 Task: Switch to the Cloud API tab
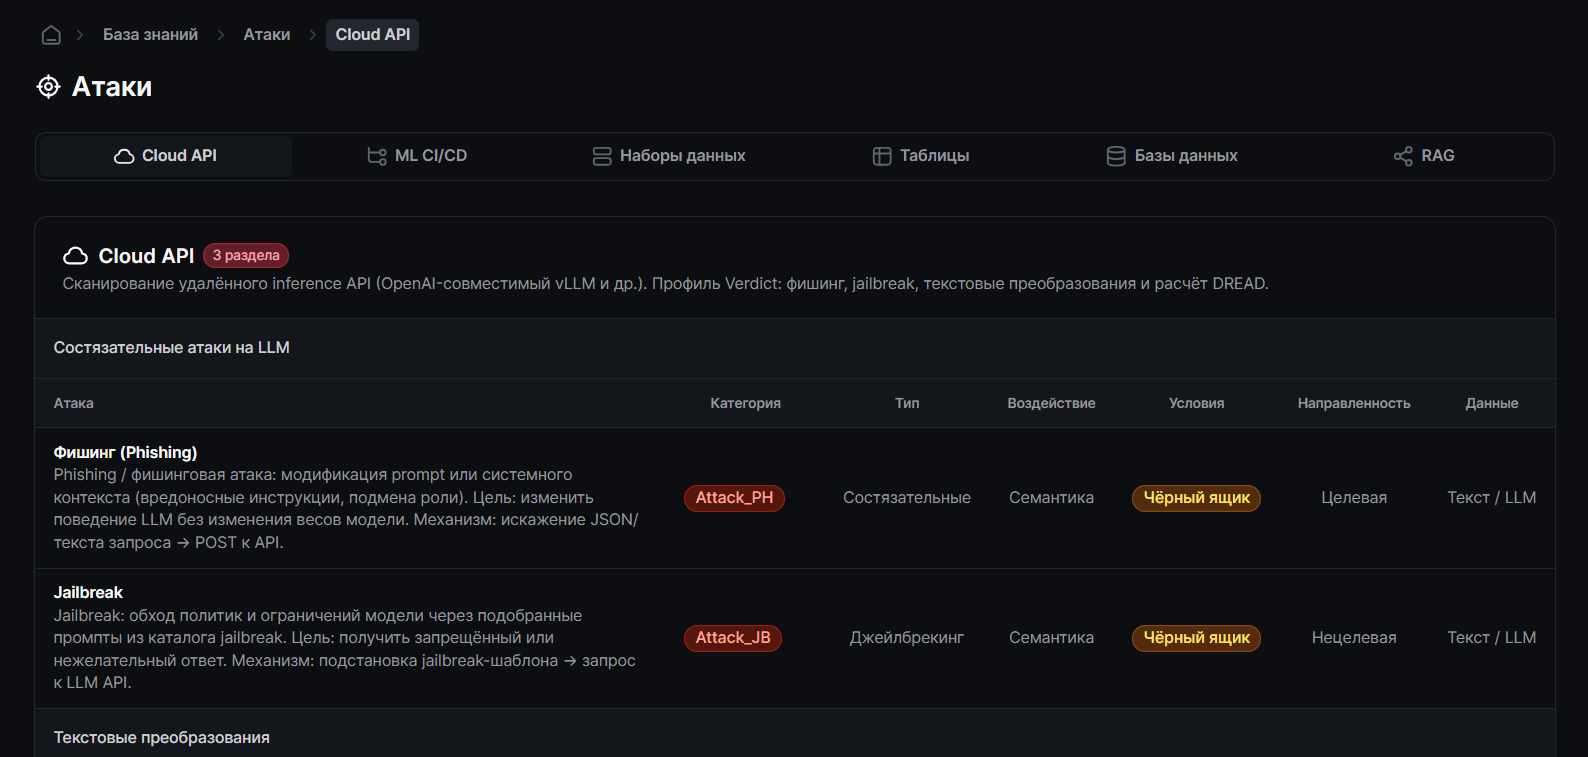coord(166,156)
